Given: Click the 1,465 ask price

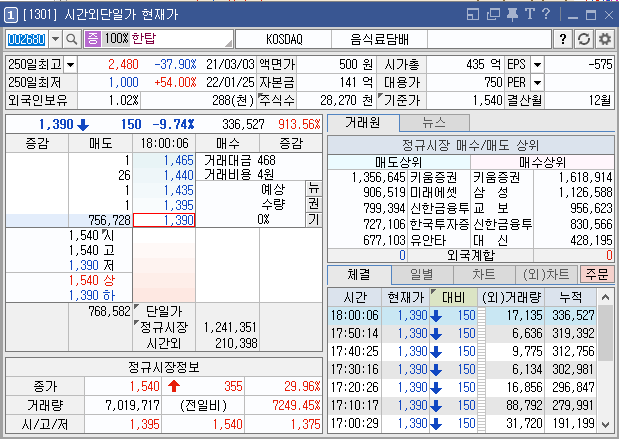Looking at the screenshot, I should (179, 160).
